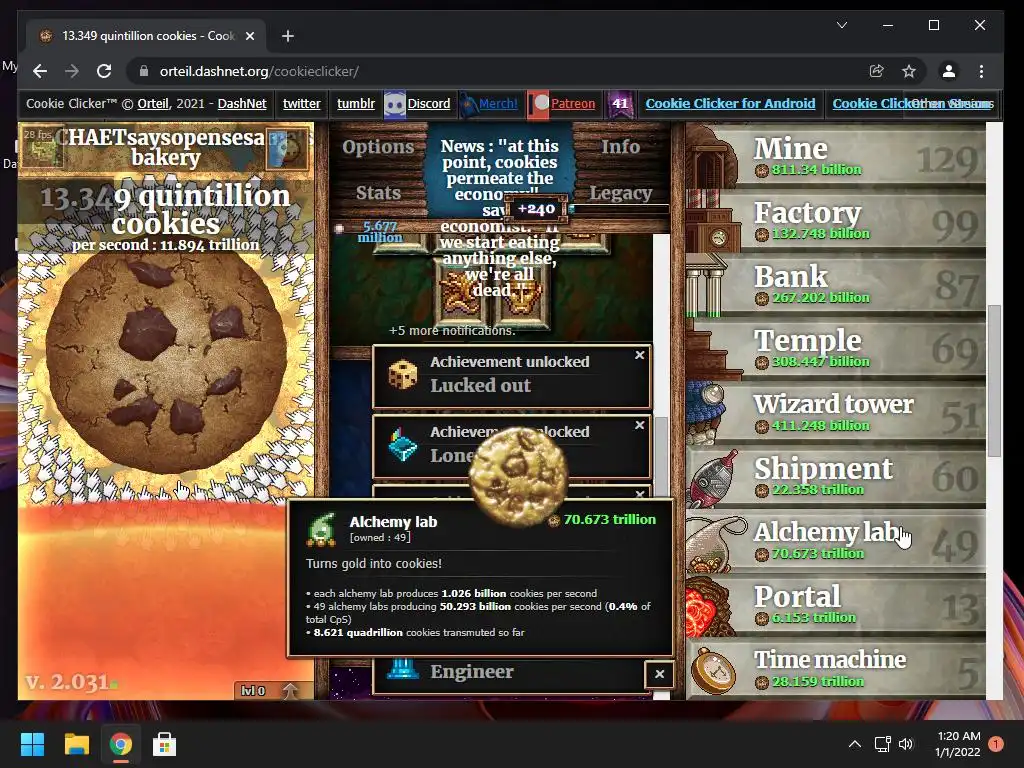This screenshot has height=768, width=1024.
Task: Dismiss the Lucked out achievement notification
Action: (639, 355)
